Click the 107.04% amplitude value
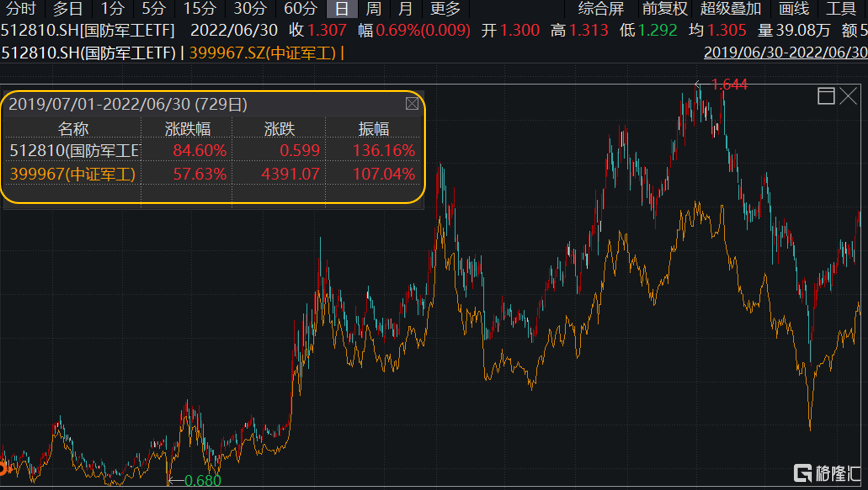 [384, 174]
